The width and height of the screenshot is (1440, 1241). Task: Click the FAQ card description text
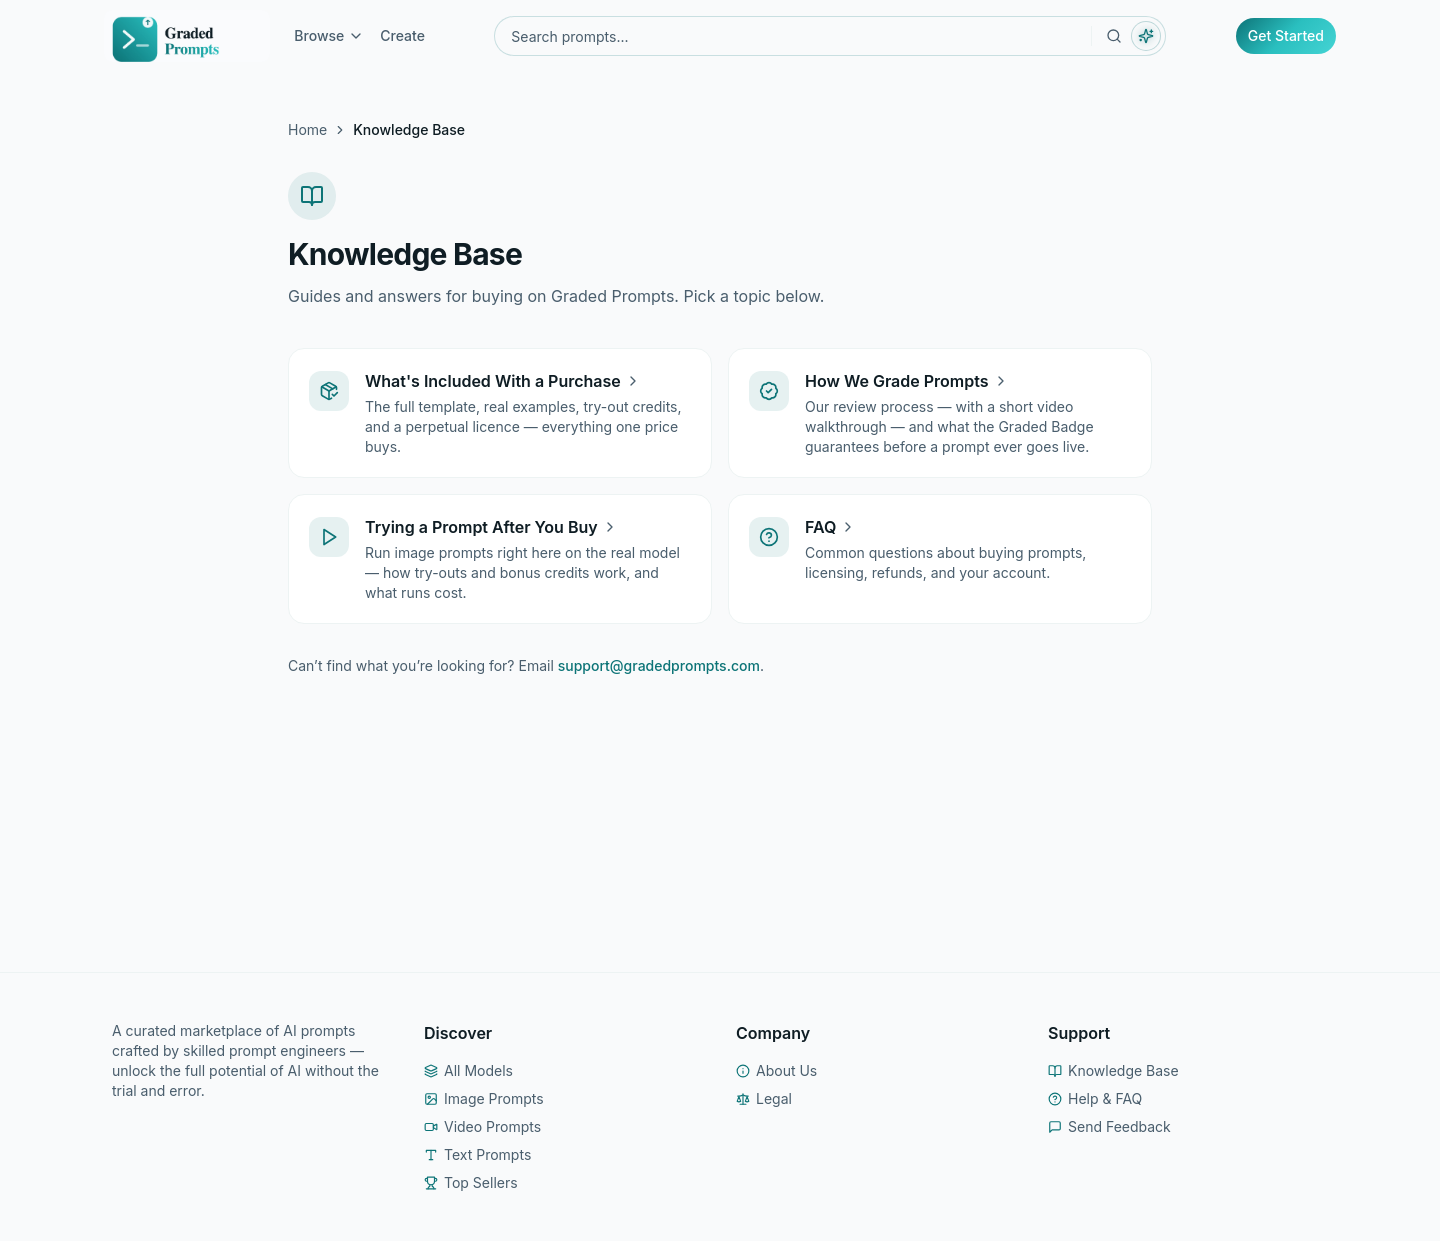pyautogui.click(x=945, y=563)
